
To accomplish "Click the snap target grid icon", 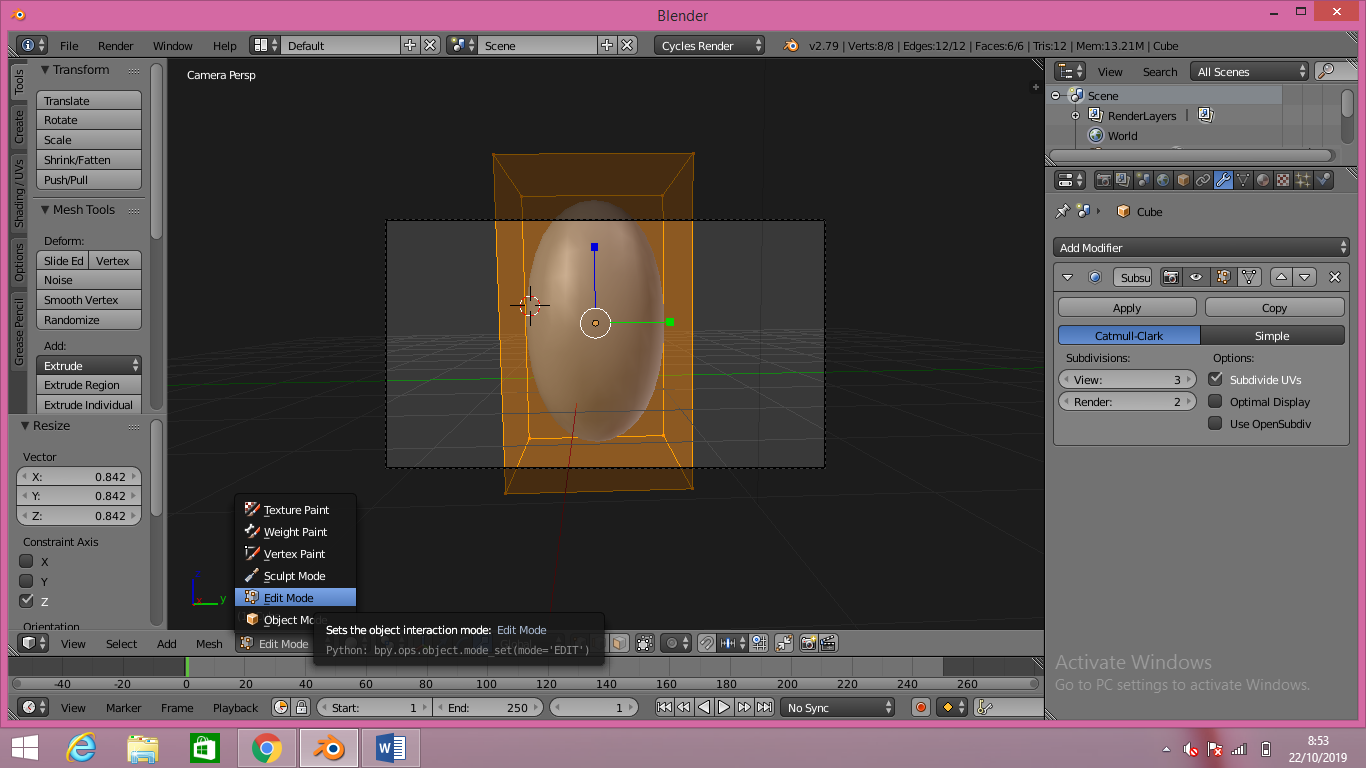I will click(x=759, y=643).
